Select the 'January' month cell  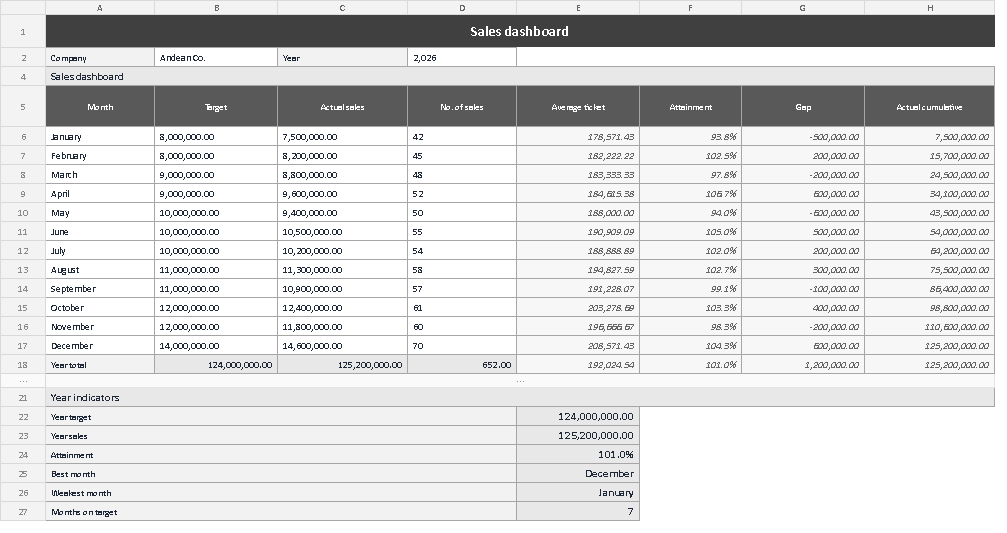(100, 137)
